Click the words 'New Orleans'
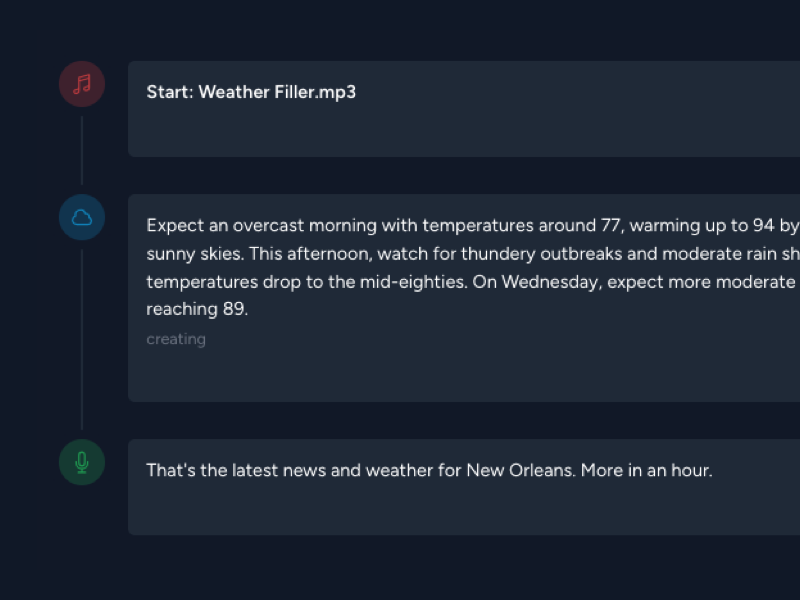 [519, 470]
